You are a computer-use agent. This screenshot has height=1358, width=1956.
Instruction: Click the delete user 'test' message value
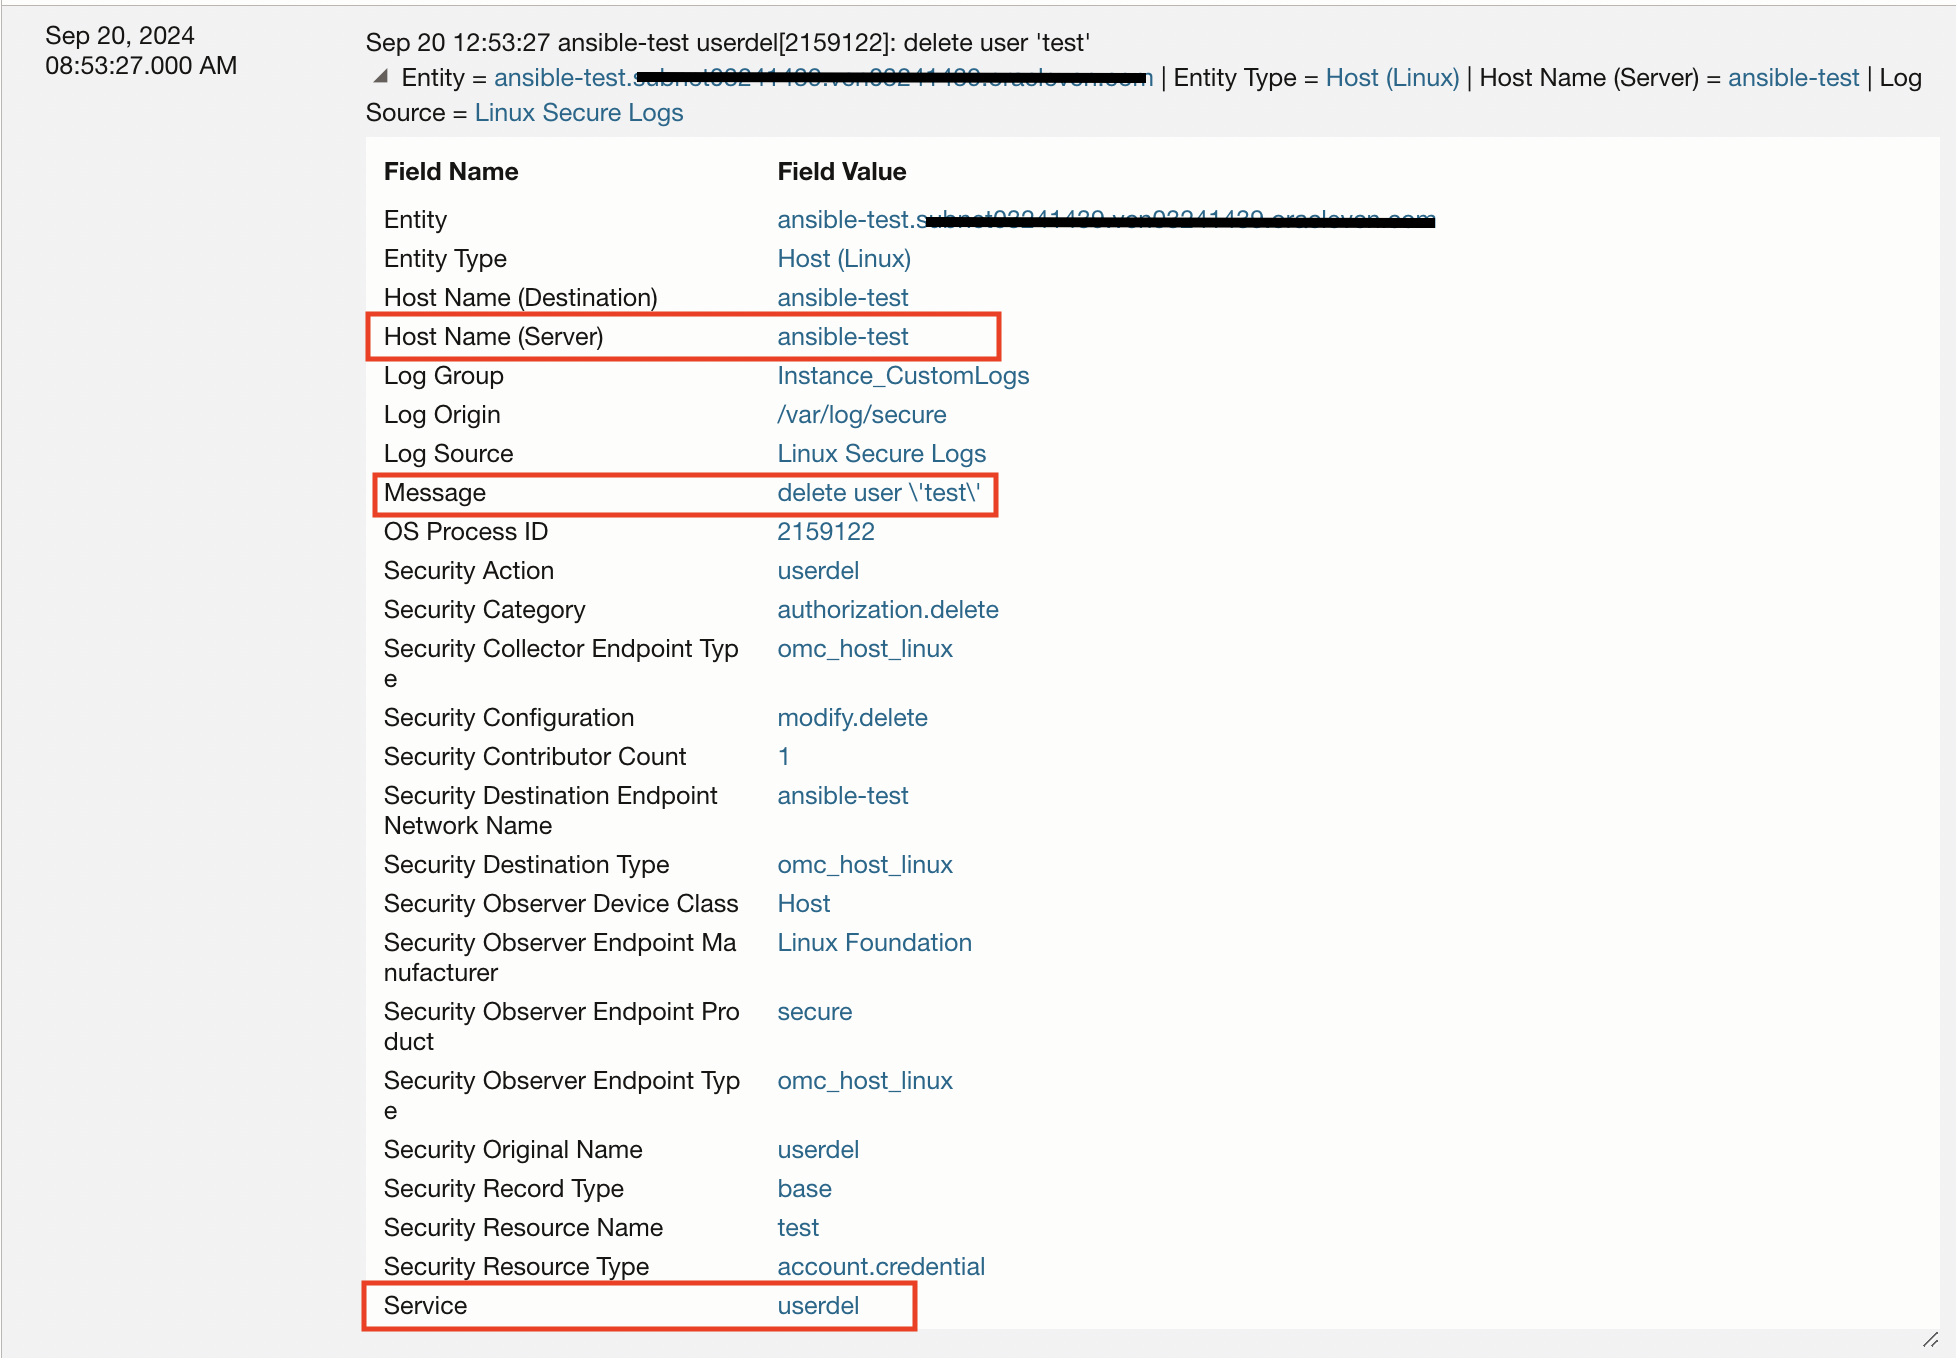(878, 493)
